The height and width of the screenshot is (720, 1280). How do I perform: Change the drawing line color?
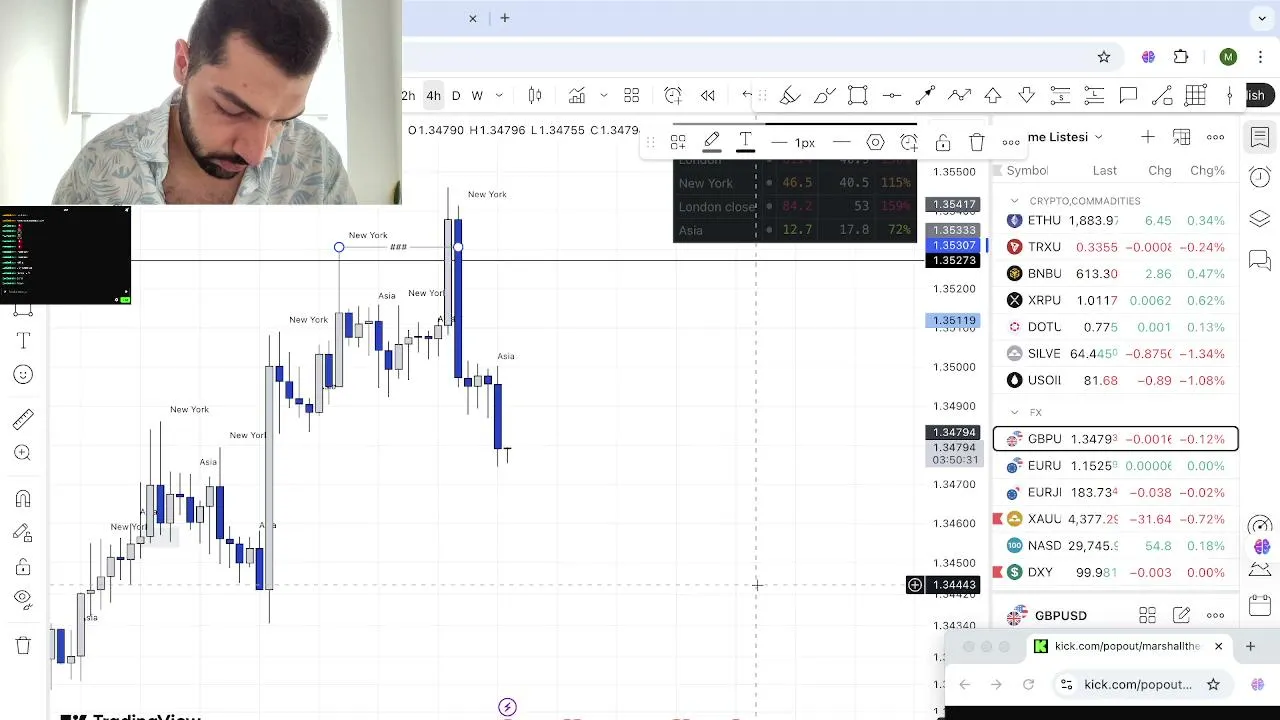[712, 143]
